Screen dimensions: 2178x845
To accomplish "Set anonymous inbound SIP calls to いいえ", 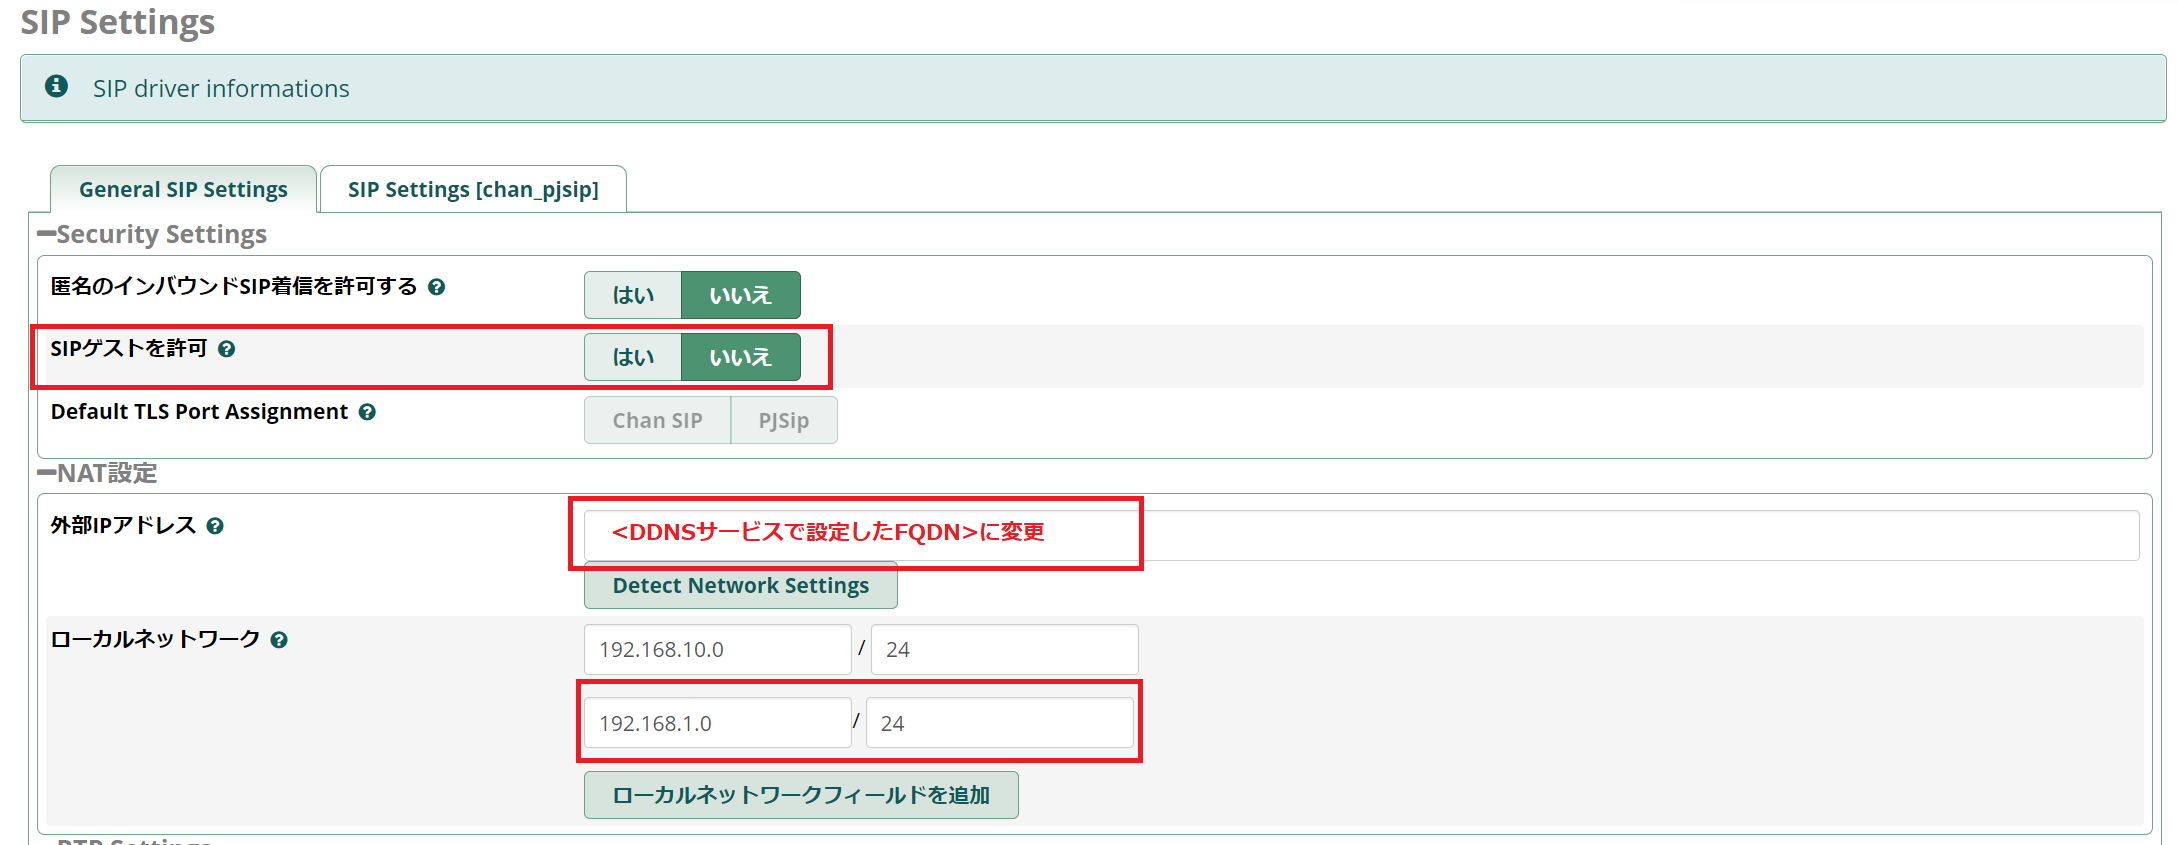I will click(740, 295).
